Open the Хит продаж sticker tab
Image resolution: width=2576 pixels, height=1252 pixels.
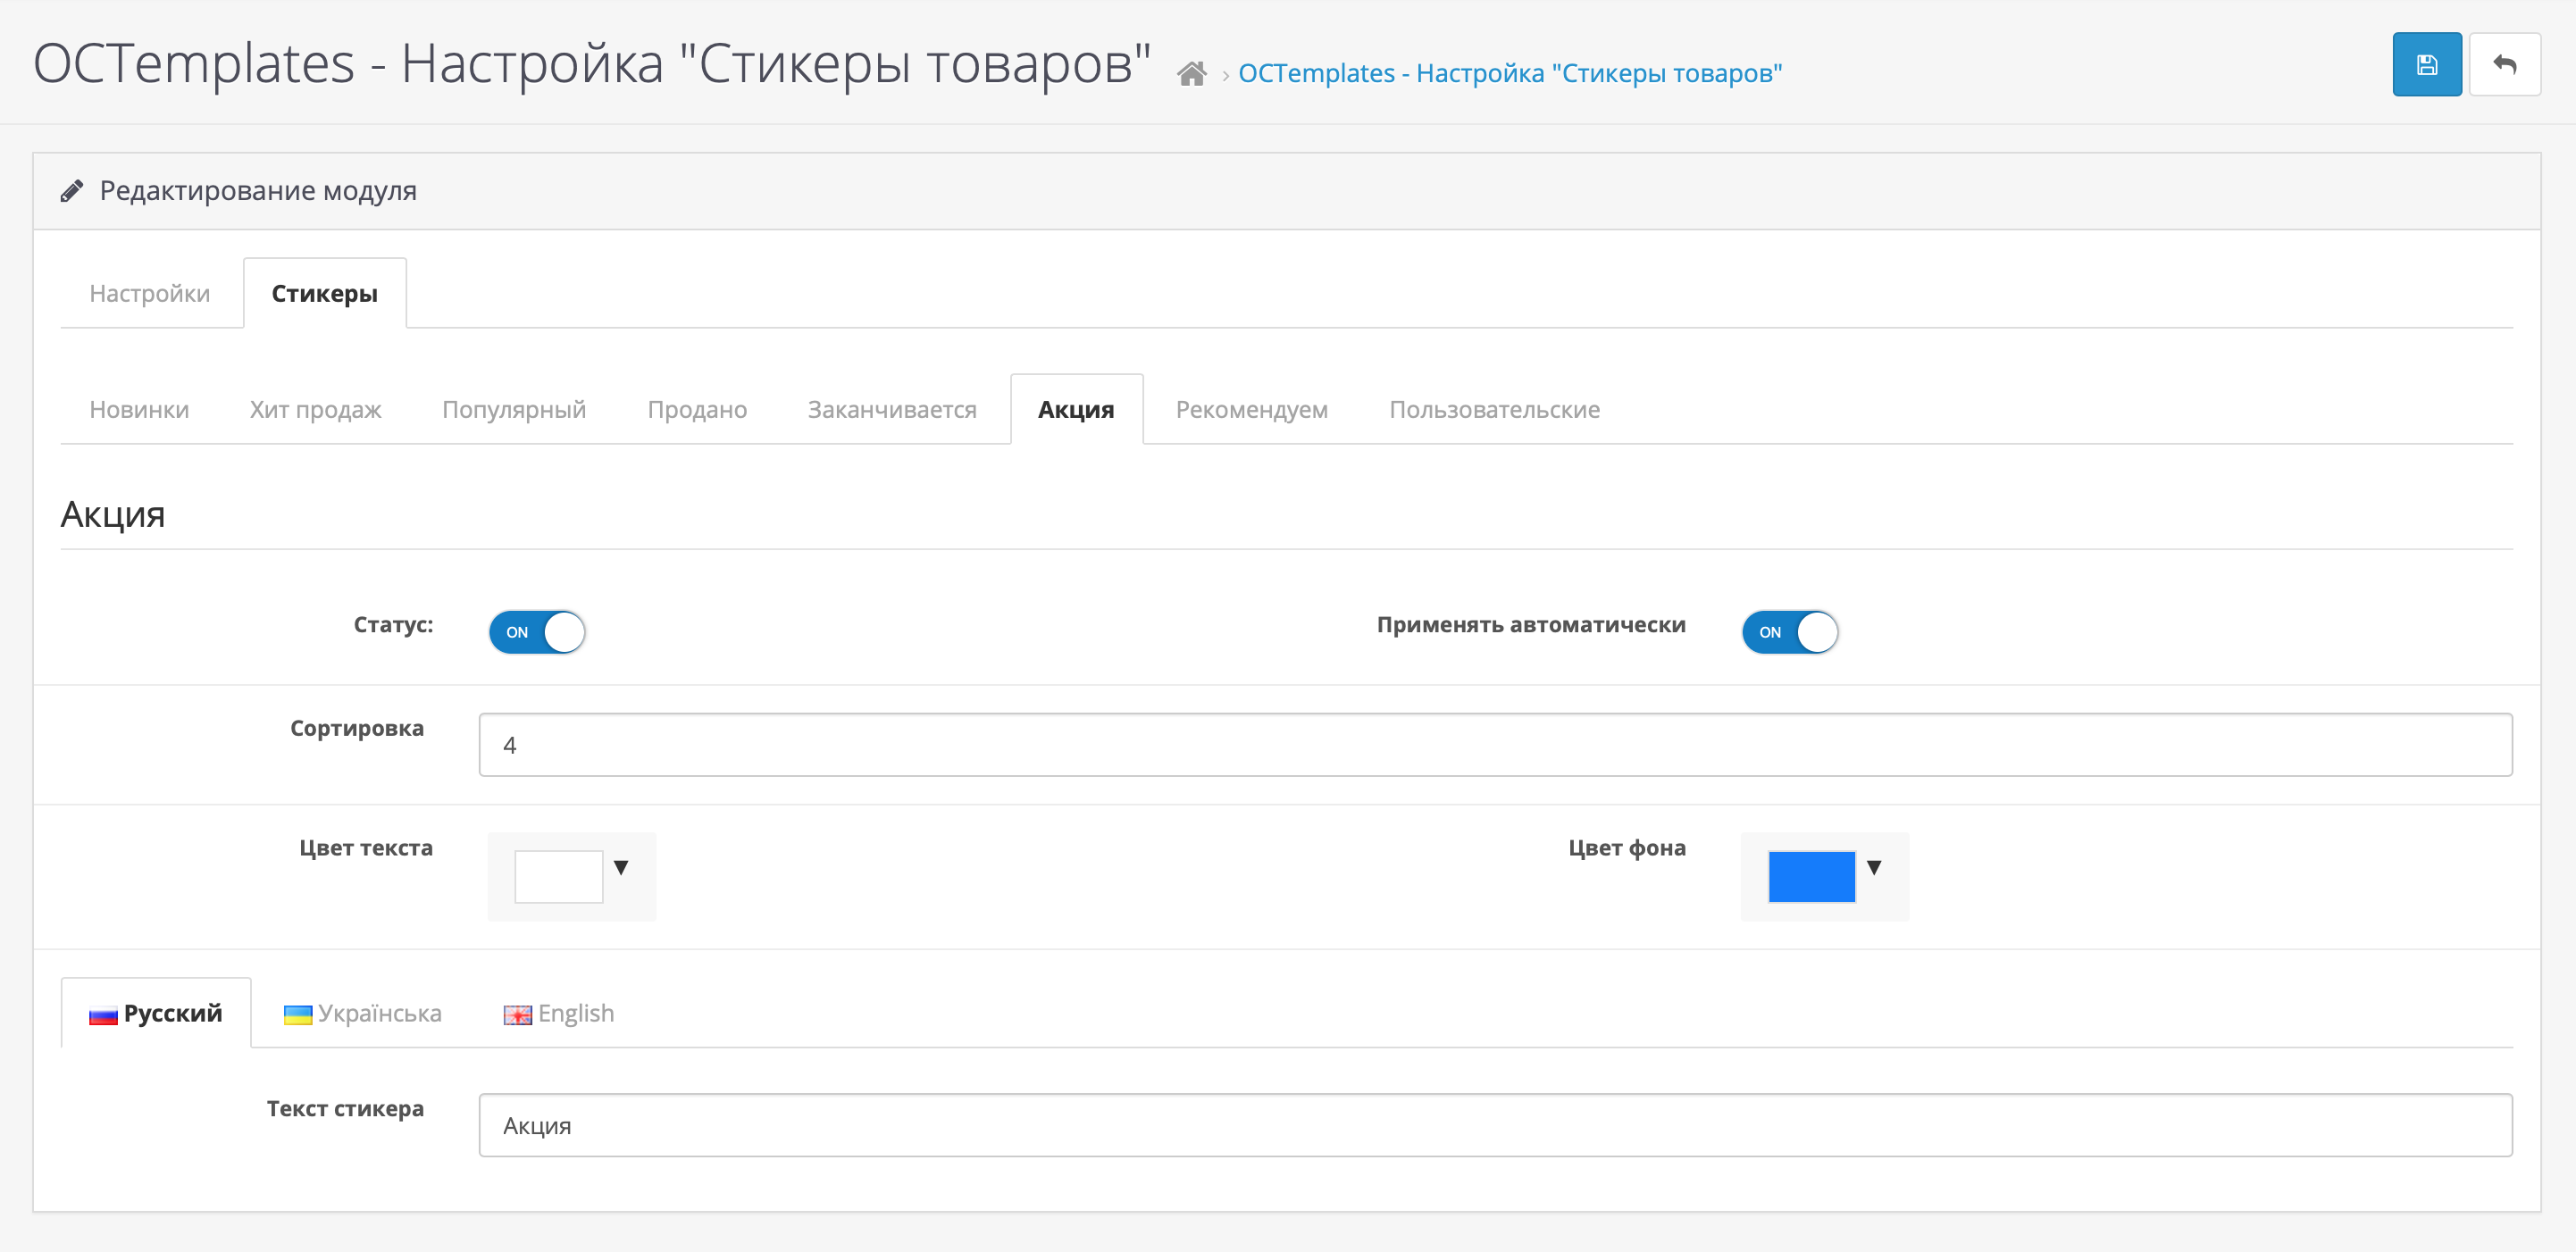click(316, 409)
